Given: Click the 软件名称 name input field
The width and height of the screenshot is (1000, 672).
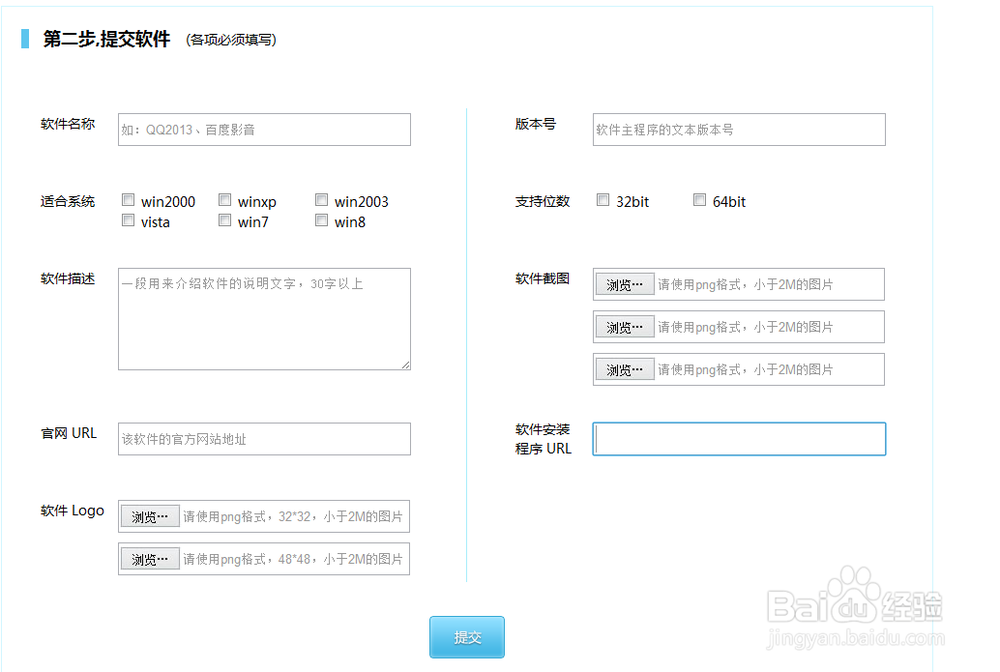Looking at the screenshot, I should coord(263,129).
